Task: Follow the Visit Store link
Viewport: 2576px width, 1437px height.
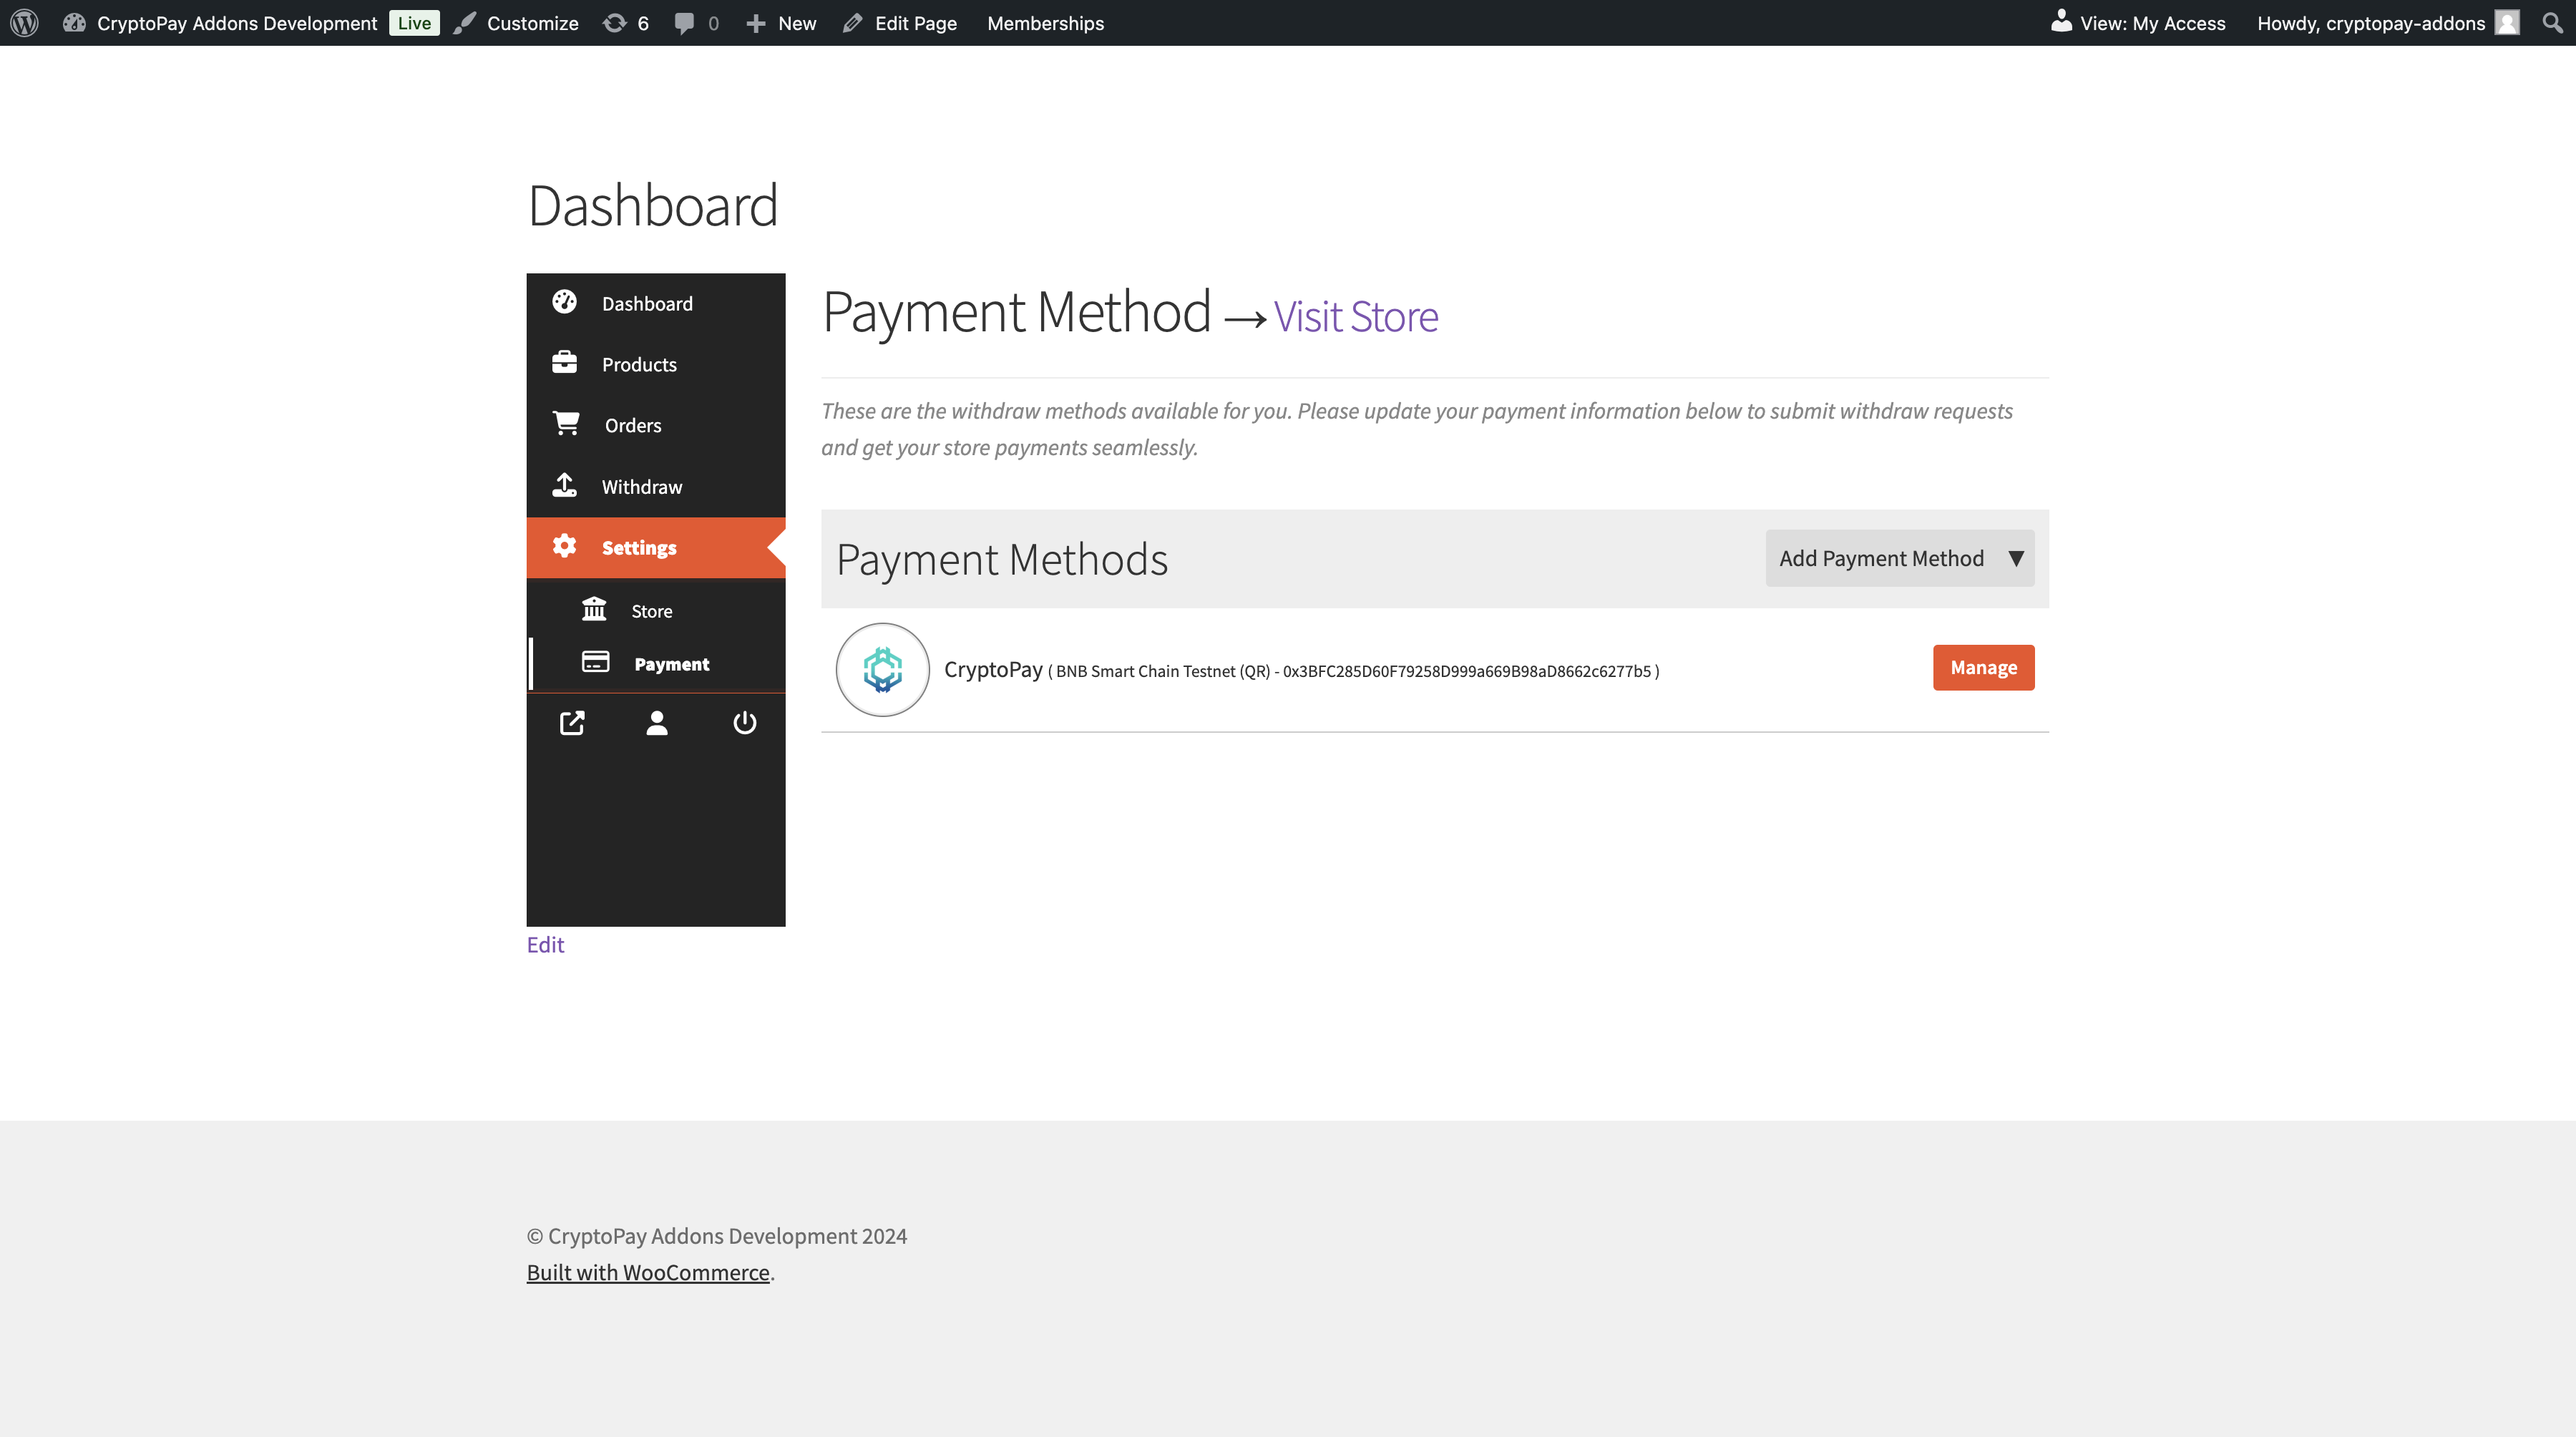Action: 1355,317
